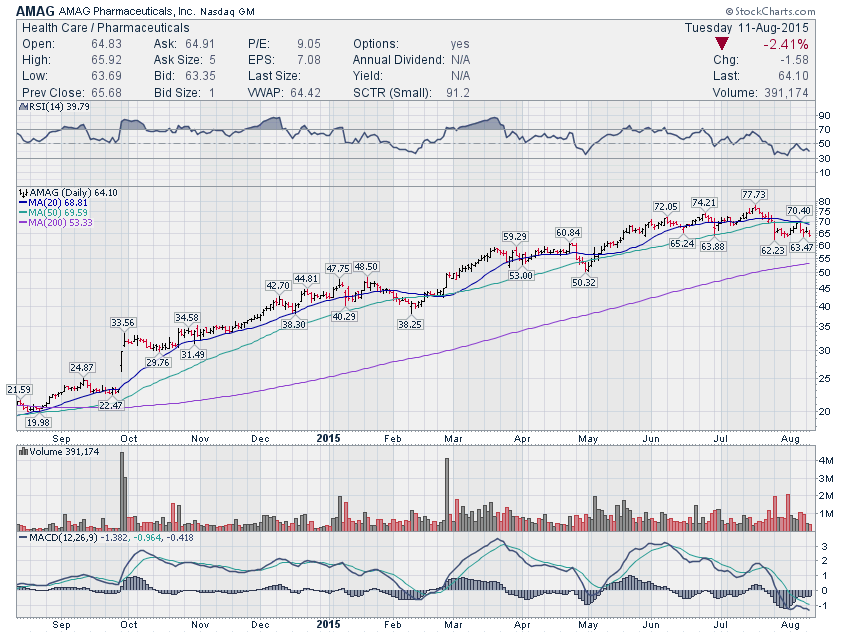Click the MACD line legend marker
Screen dimensions: 850x633
tap(23, 538)
